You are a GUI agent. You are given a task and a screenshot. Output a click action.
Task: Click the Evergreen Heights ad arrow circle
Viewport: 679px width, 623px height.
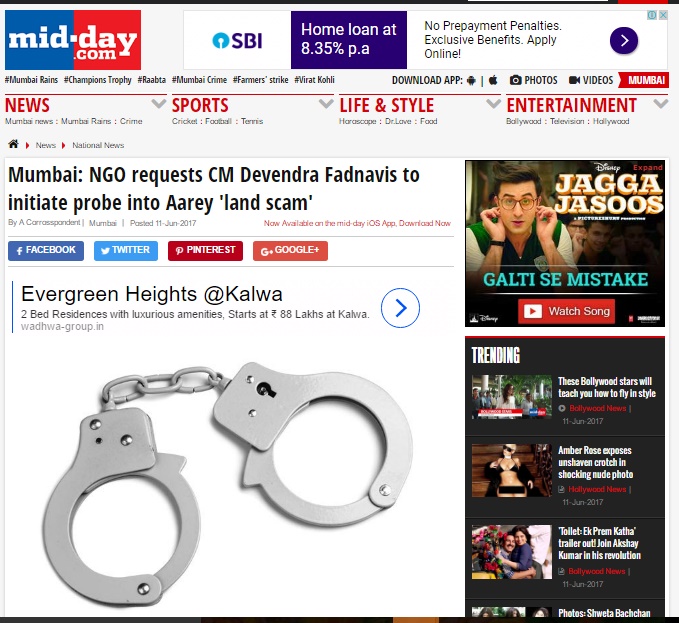click(400, 308)
